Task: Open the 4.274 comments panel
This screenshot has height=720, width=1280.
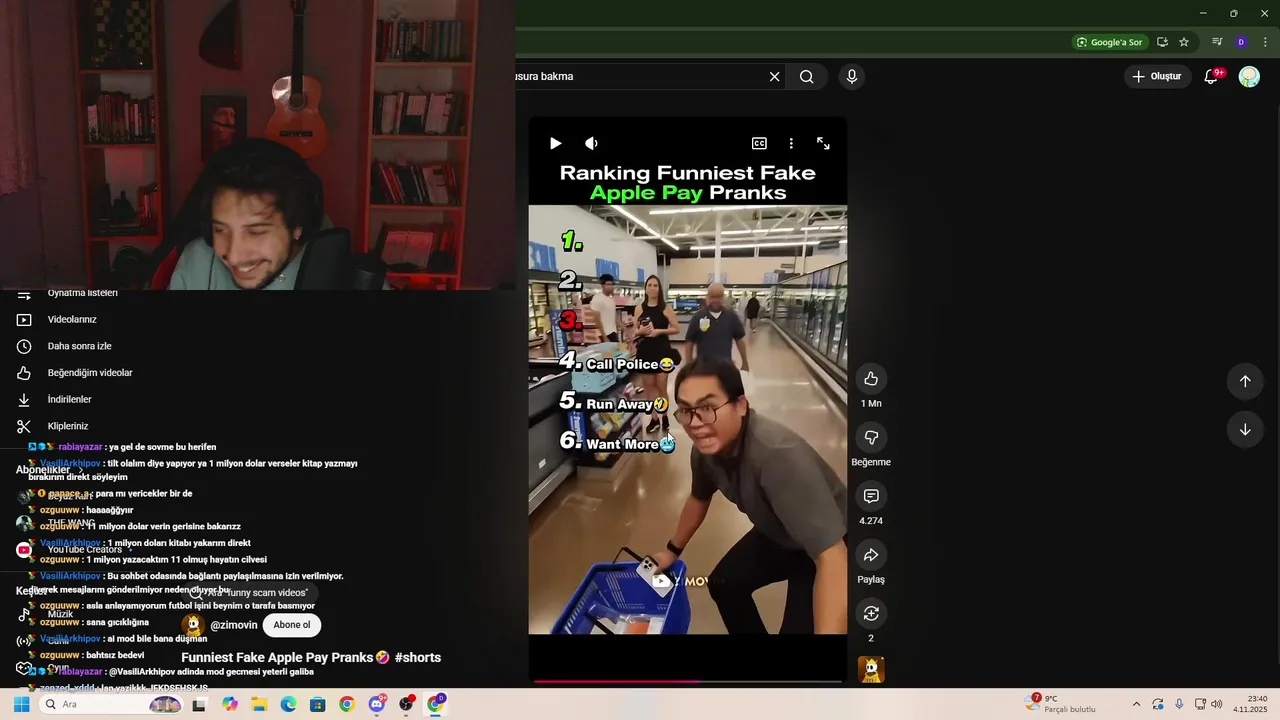Action: coord(871,496)
